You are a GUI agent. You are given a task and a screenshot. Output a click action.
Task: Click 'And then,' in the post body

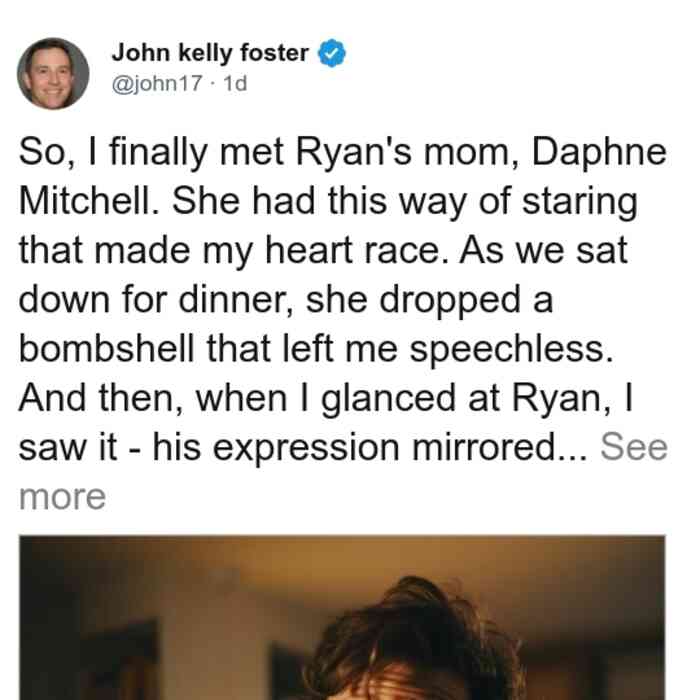[101, 398]
